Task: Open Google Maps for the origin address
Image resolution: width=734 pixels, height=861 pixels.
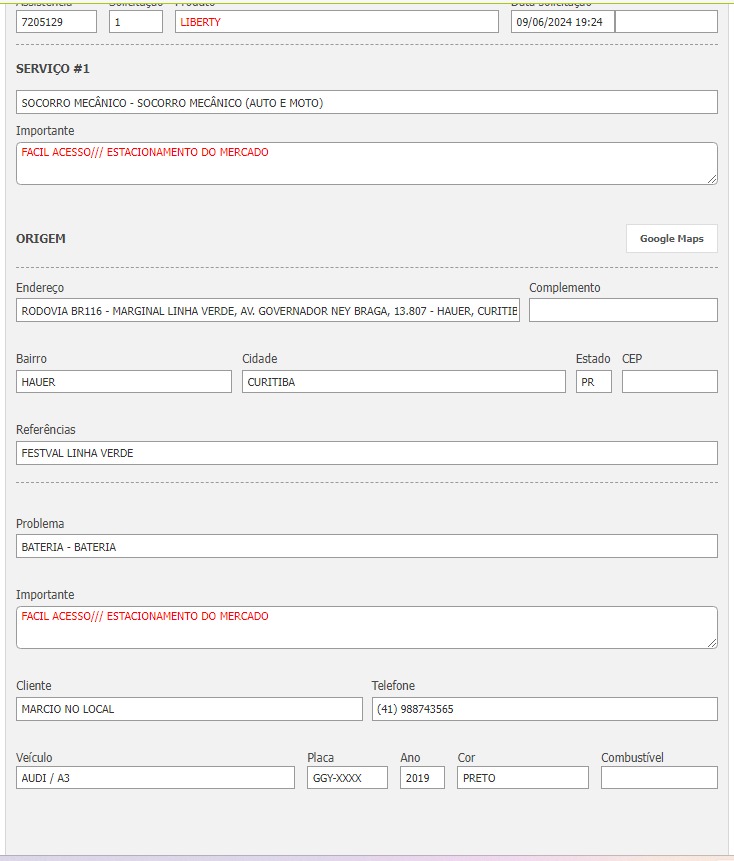Action: coord(671,239)
